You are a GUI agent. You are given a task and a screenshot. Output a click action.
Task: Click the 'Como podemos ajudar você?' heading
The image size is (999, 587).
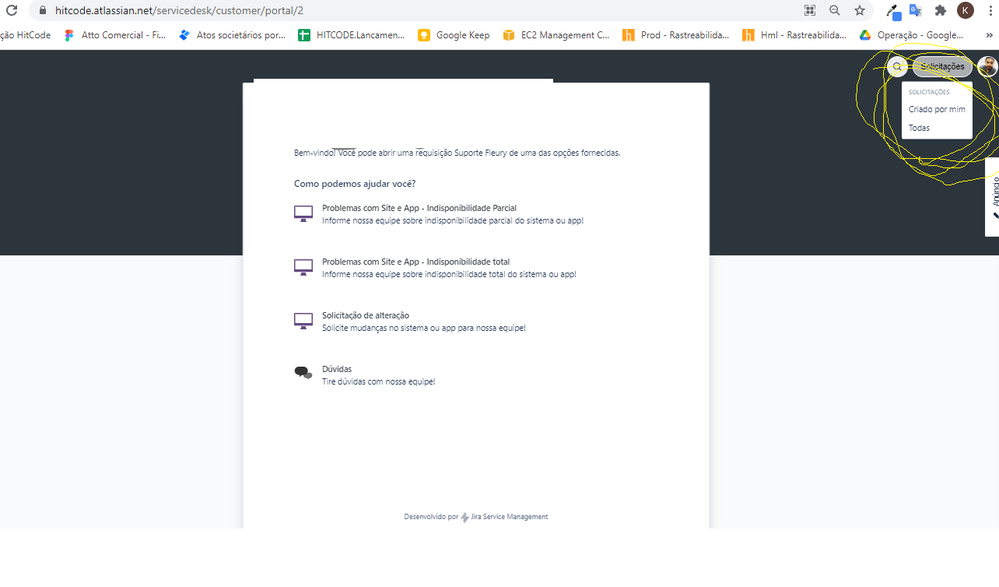point(355,184)
